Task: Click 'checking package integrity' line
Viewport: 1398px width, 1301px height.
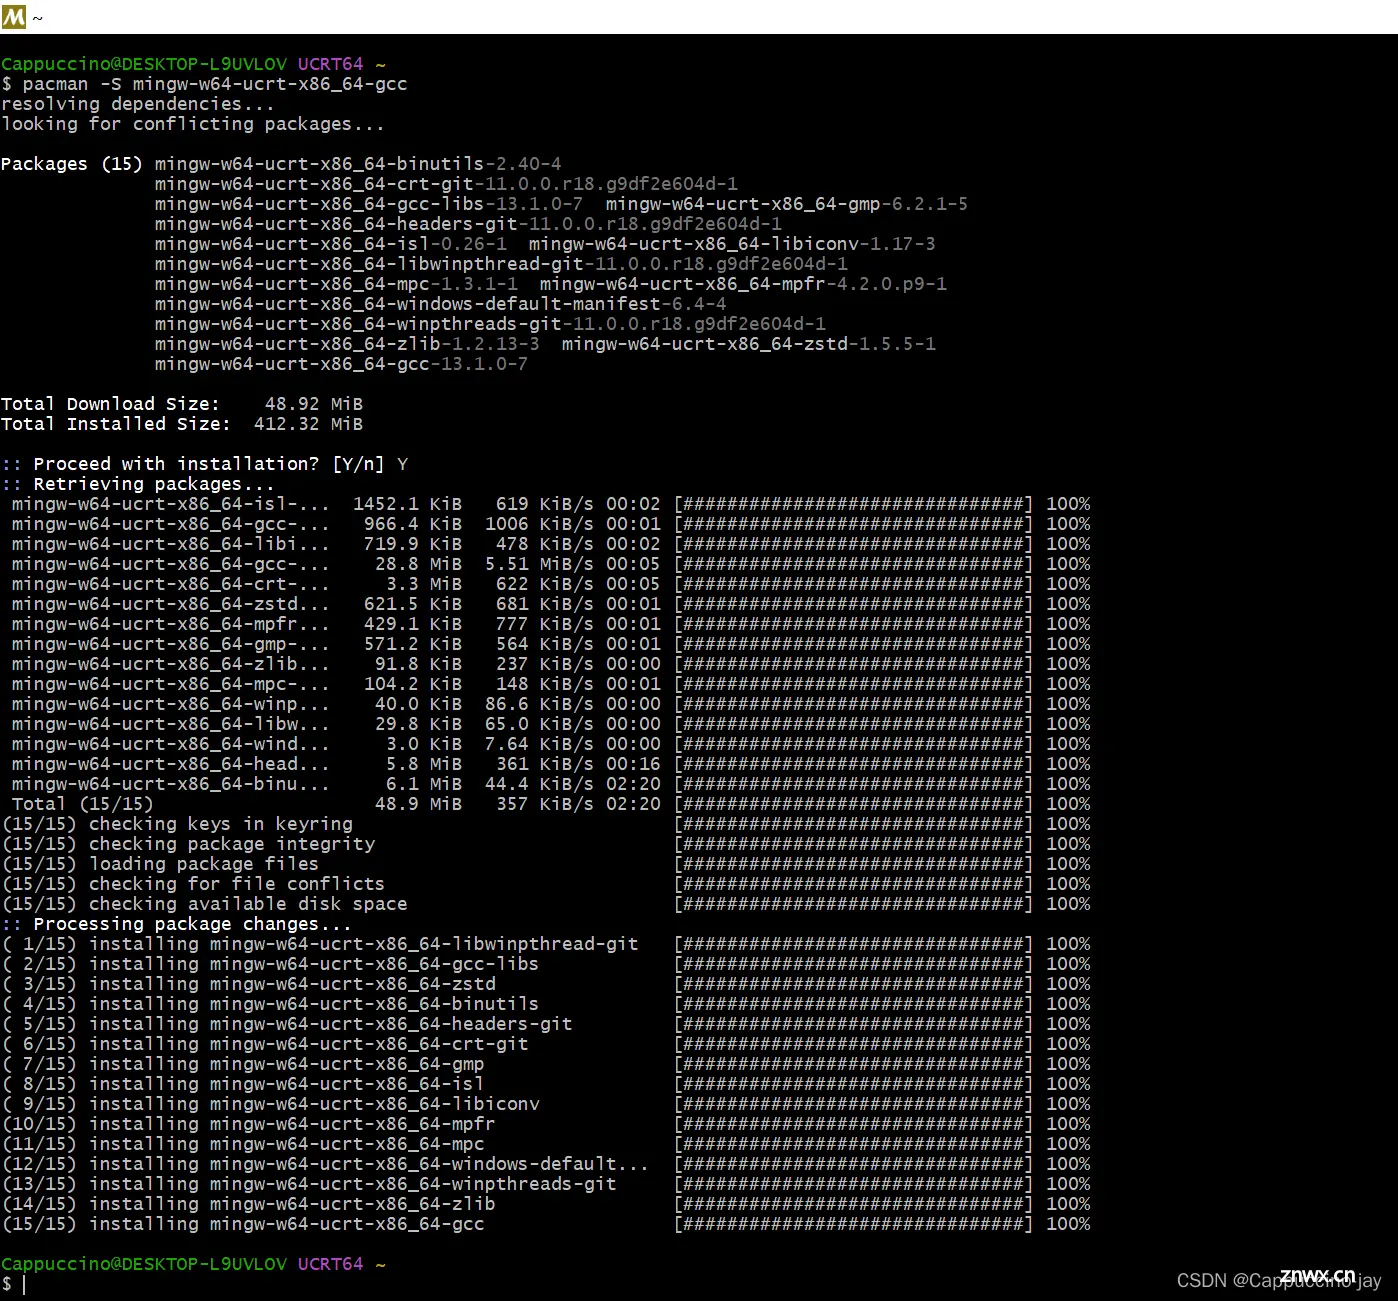Action: (189, 844)
